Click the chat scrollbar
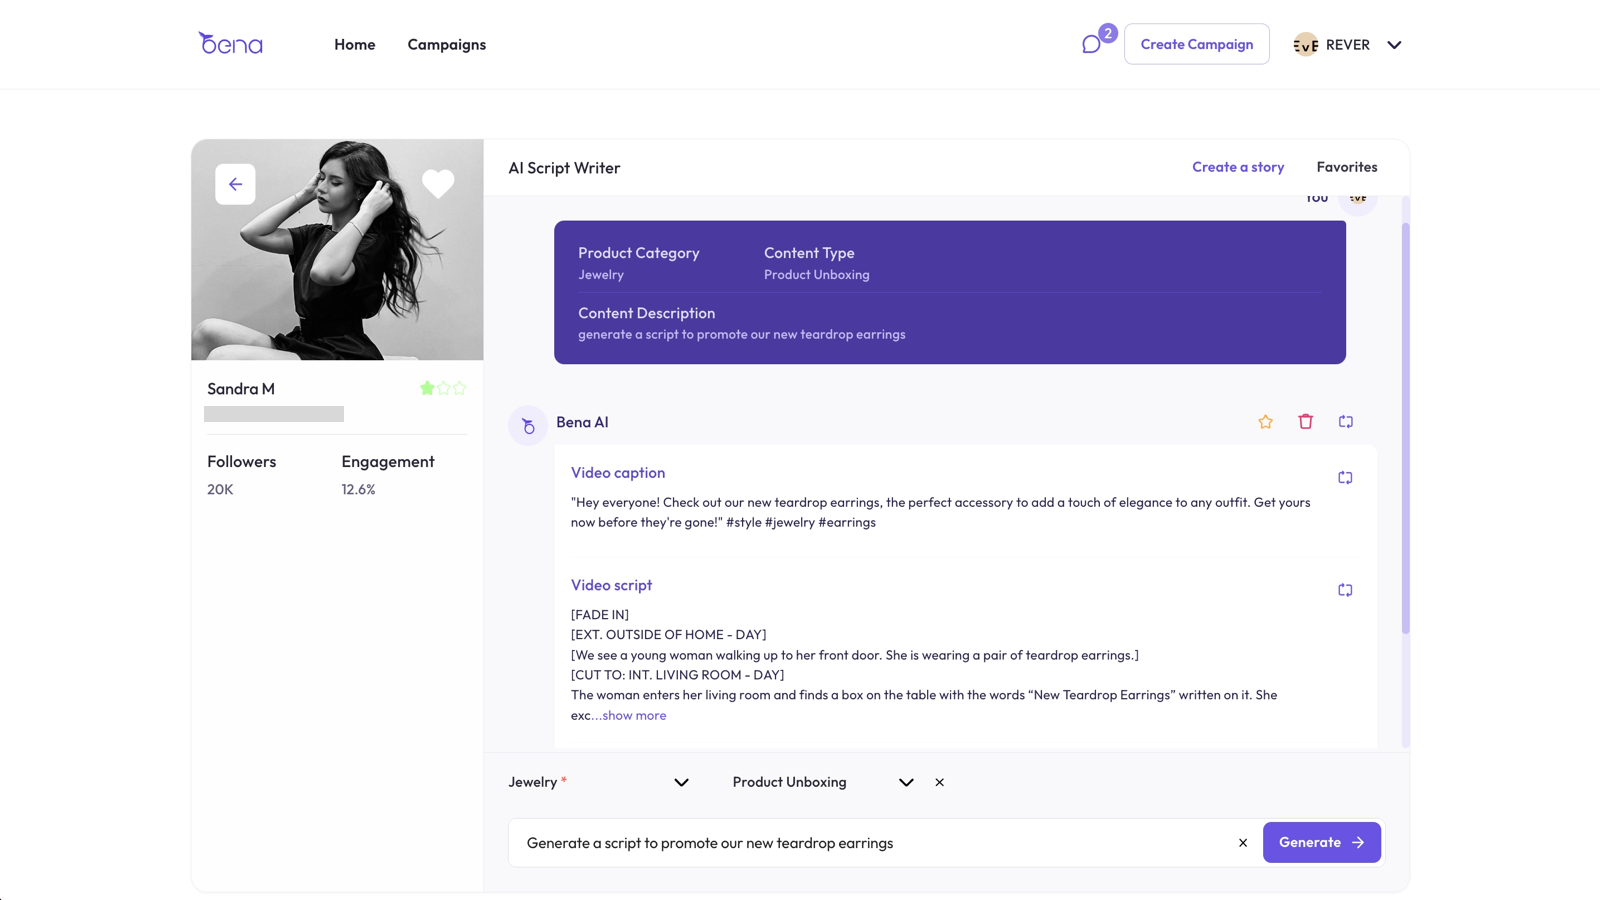Screen dimensions: 1600x900 click(x=1405, y=428)
